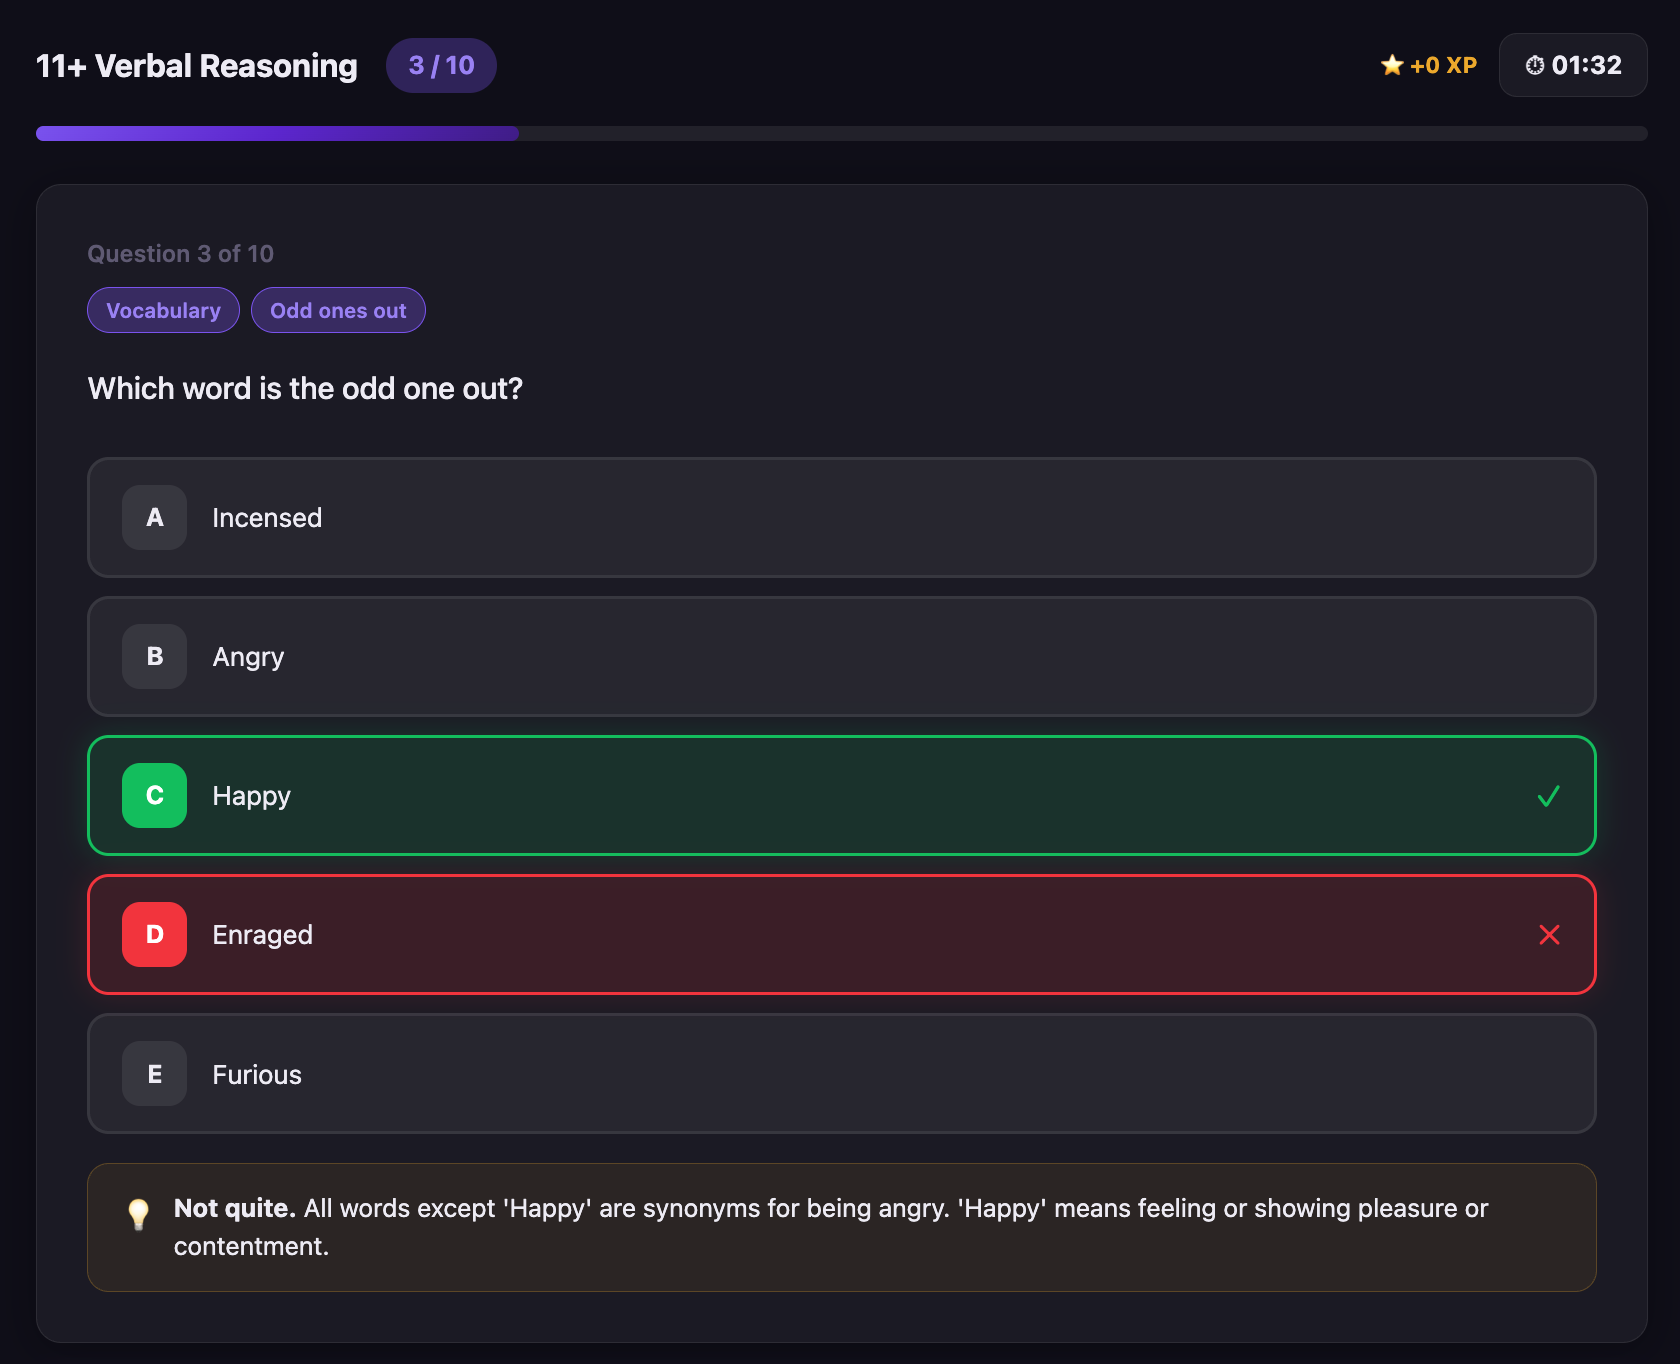1680x1364 pixels.
Task: Click the 3 / 10 progress badge
Action: [x=441, y=66]
